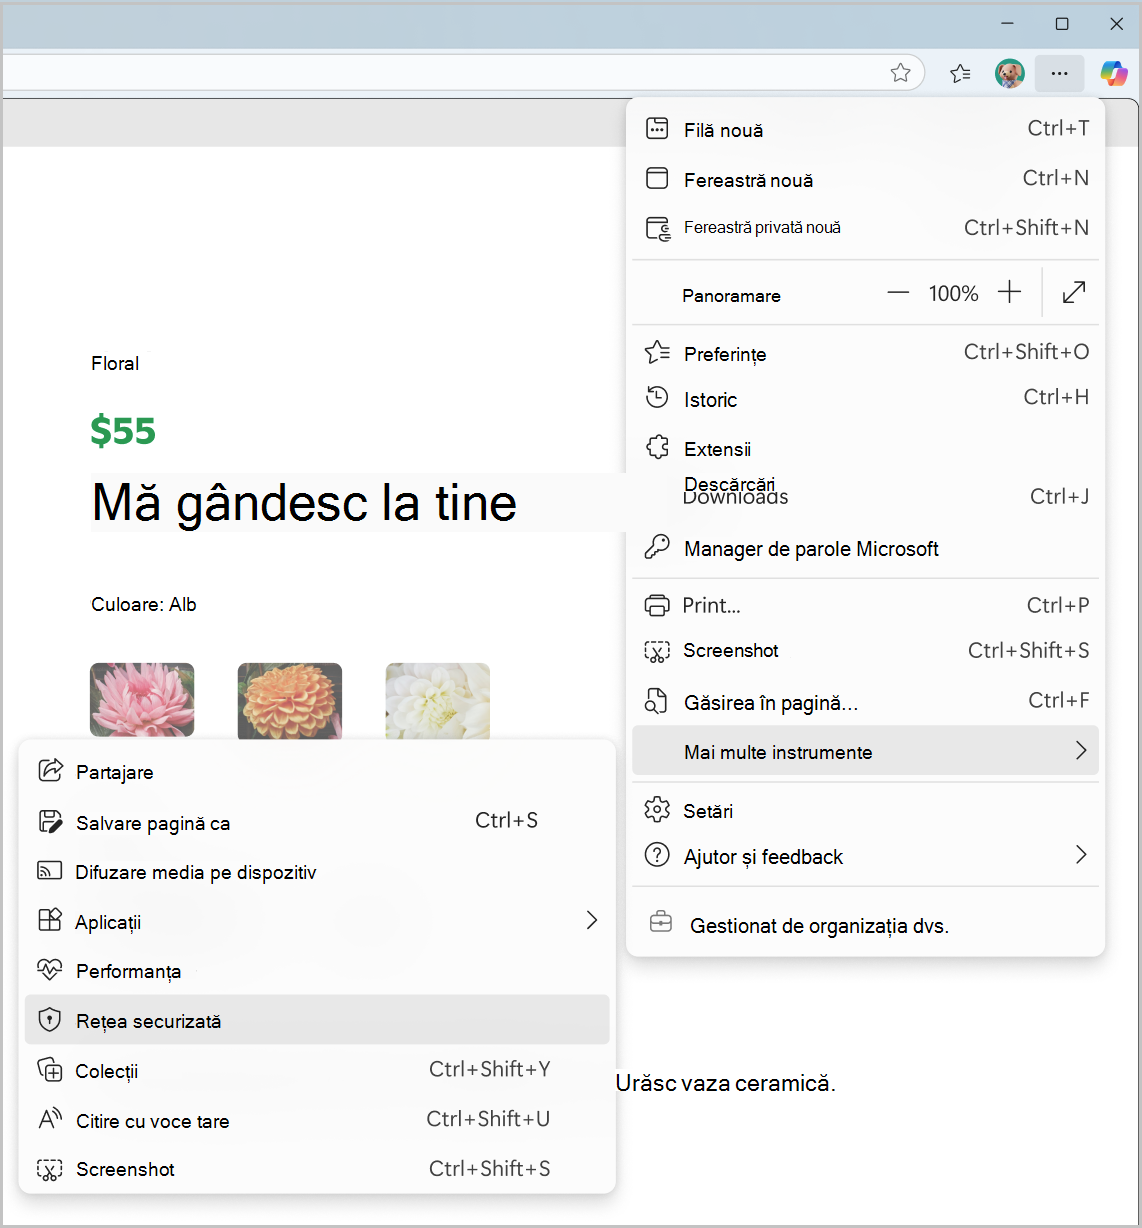This screenshot has height=1228, width=1142.
Task: Open Istoric menu entry
Action: click(x=866, y=398)
